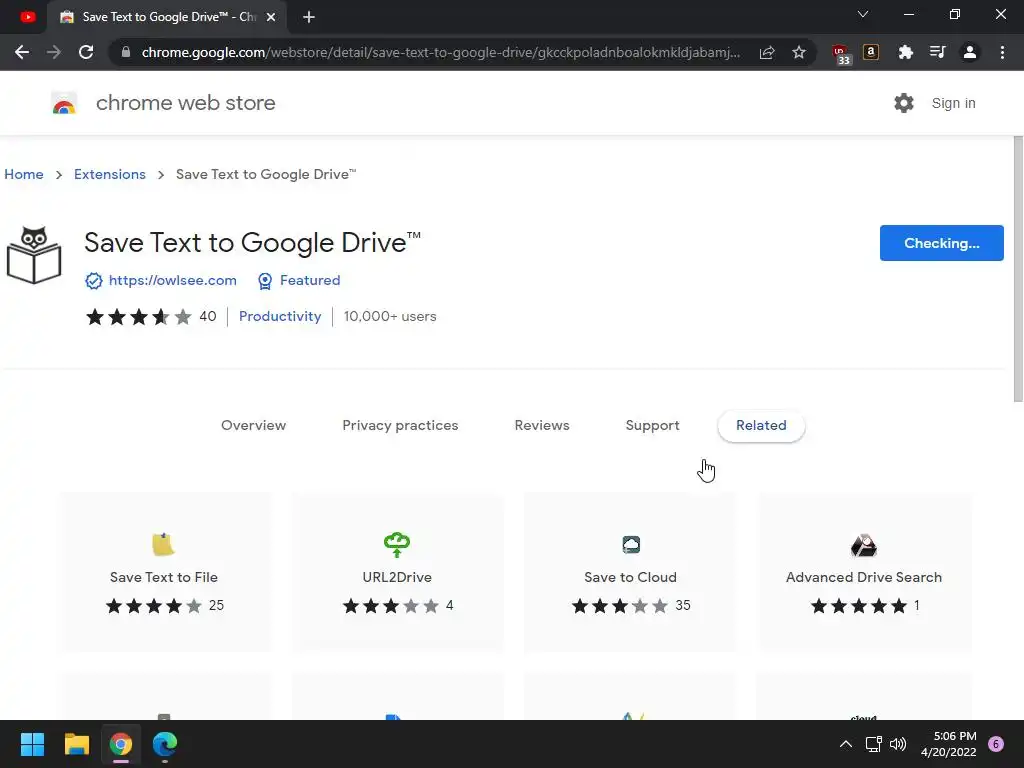Open the Productivity category link
This screenshot has height=768, width=1024.
pos(280,316)
